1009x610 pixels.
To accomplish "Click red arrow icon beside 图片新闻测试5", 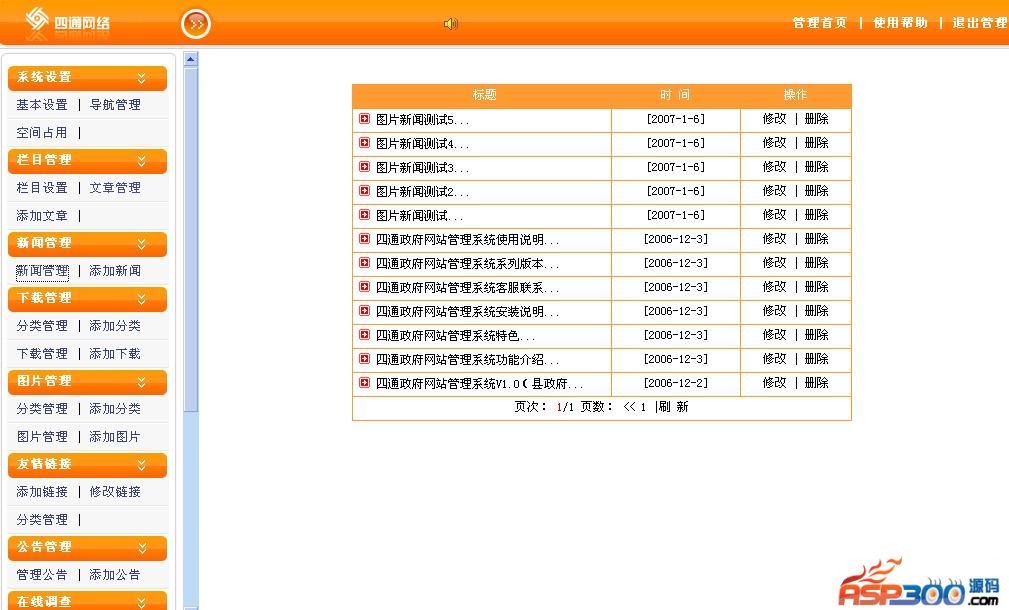I will (x=364, y=118).
